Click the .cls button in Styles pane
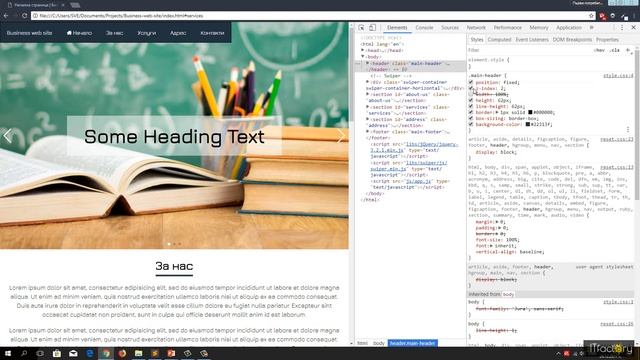 point(614,50)
